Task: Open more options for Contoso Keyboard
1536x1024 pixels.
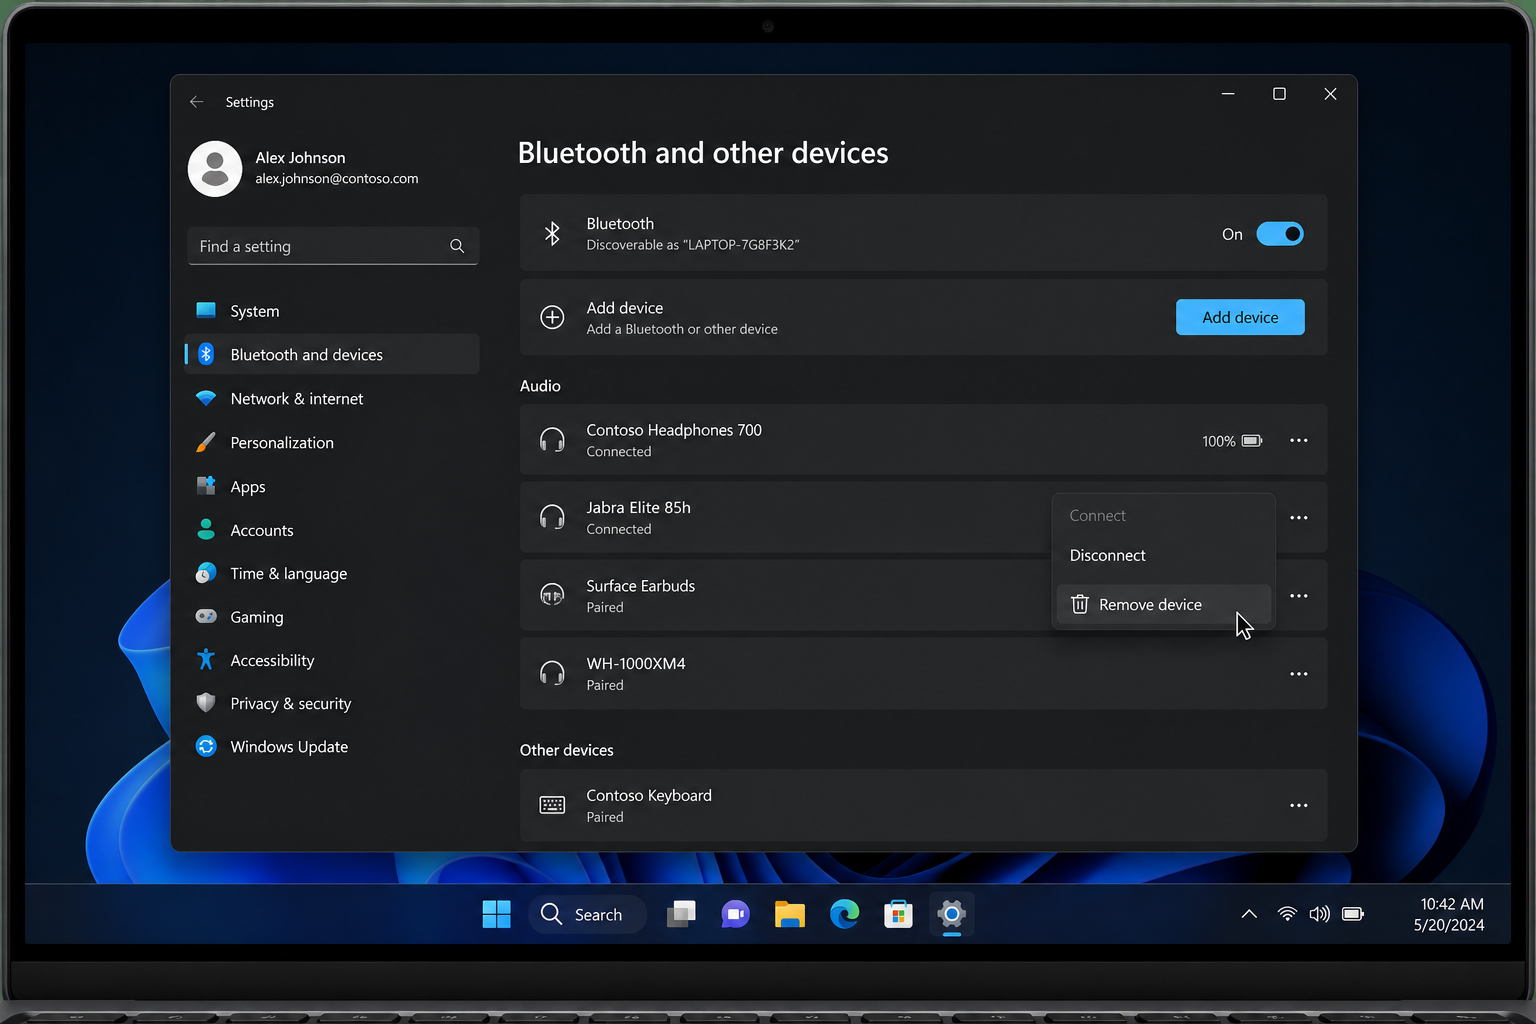Action: [1298, 805]
